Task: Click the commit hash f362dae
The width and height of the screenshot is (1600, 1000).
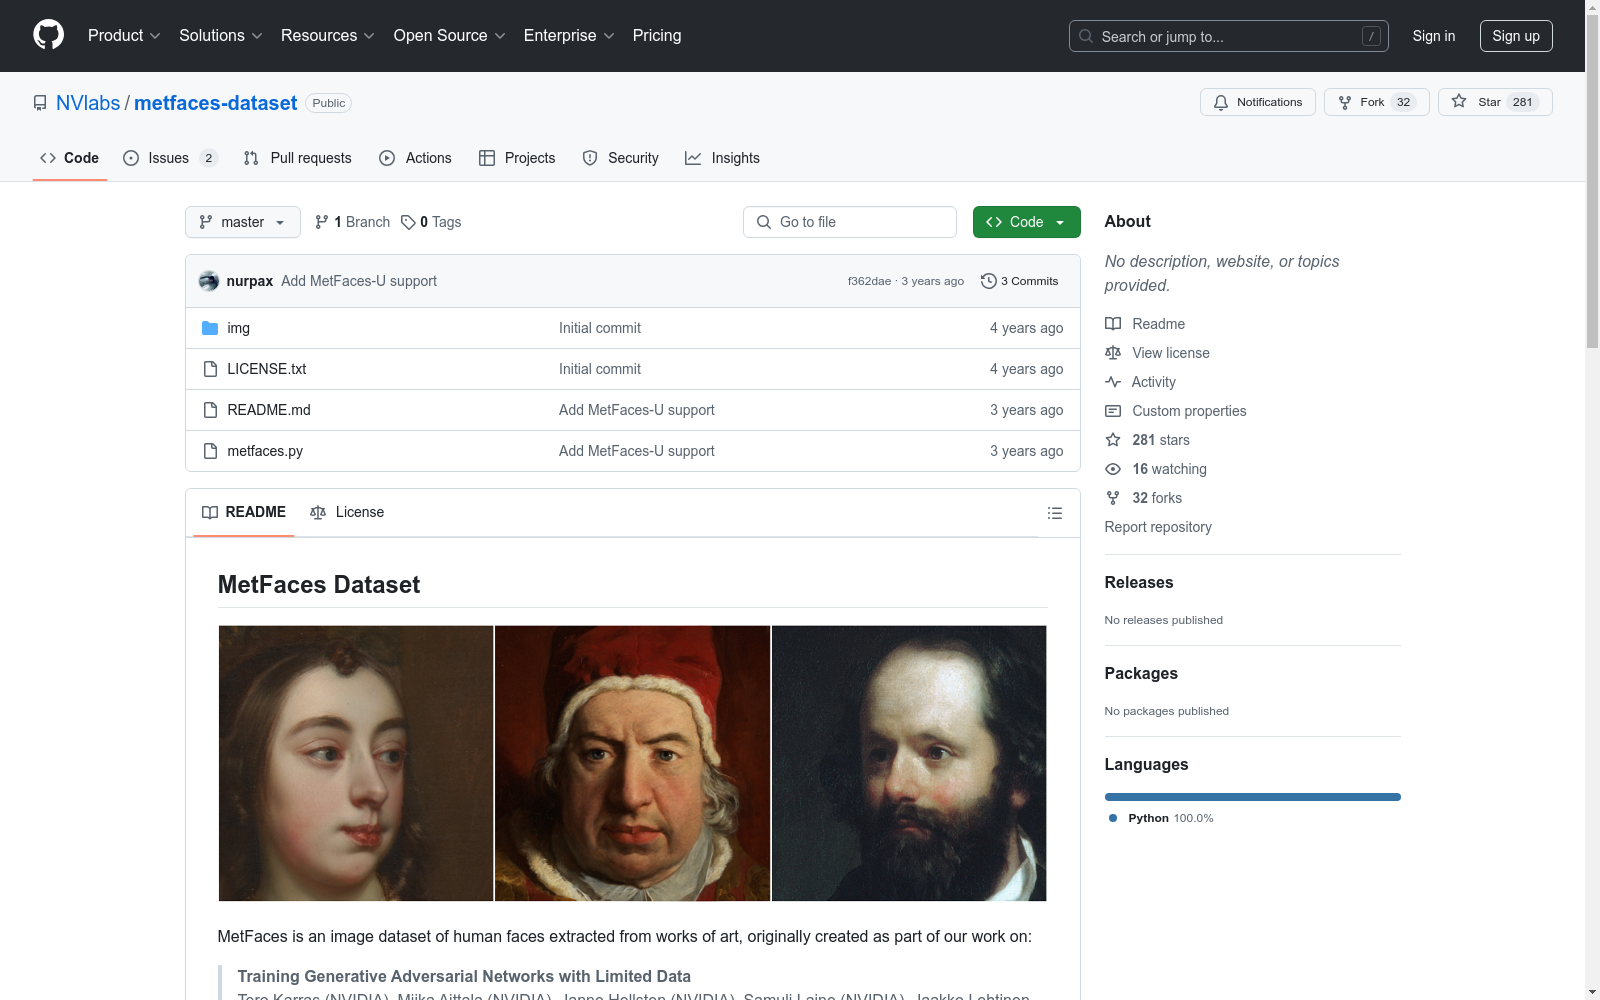Action: point(869,281)
